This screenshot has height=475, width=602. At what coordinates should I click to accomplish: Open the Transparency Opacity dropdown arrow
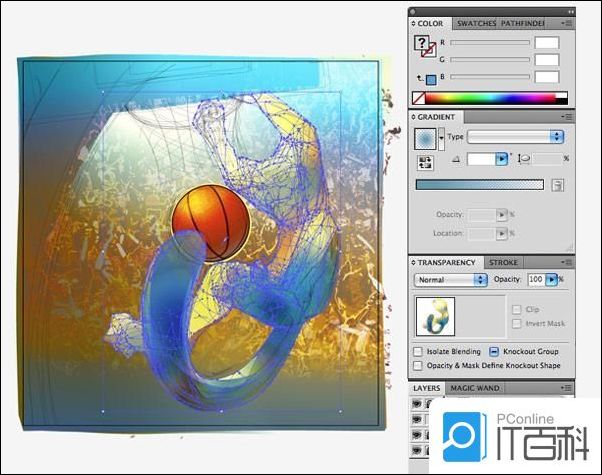coord(551,279)
